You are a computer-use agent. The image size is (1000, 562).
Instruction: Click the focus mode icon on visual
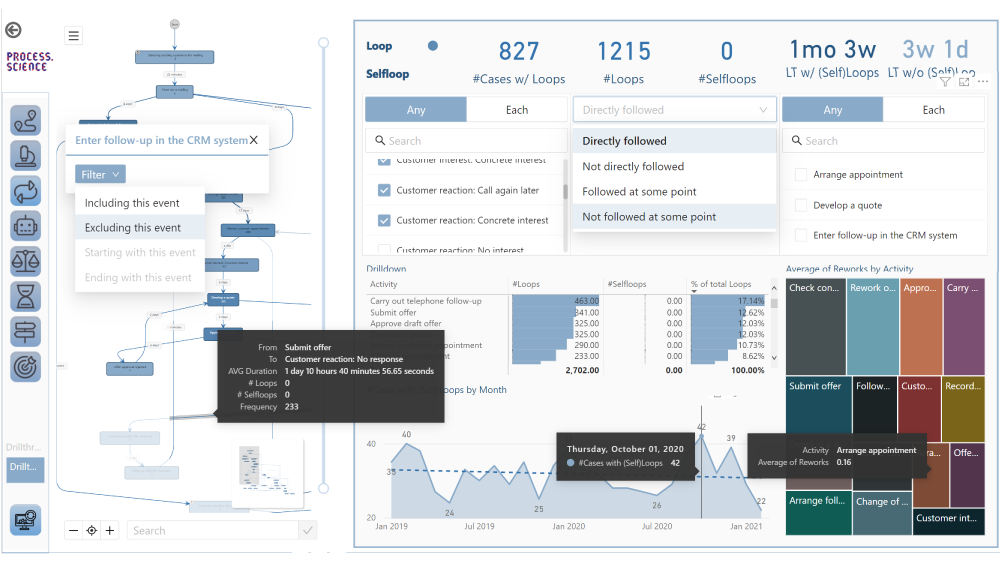964,82
